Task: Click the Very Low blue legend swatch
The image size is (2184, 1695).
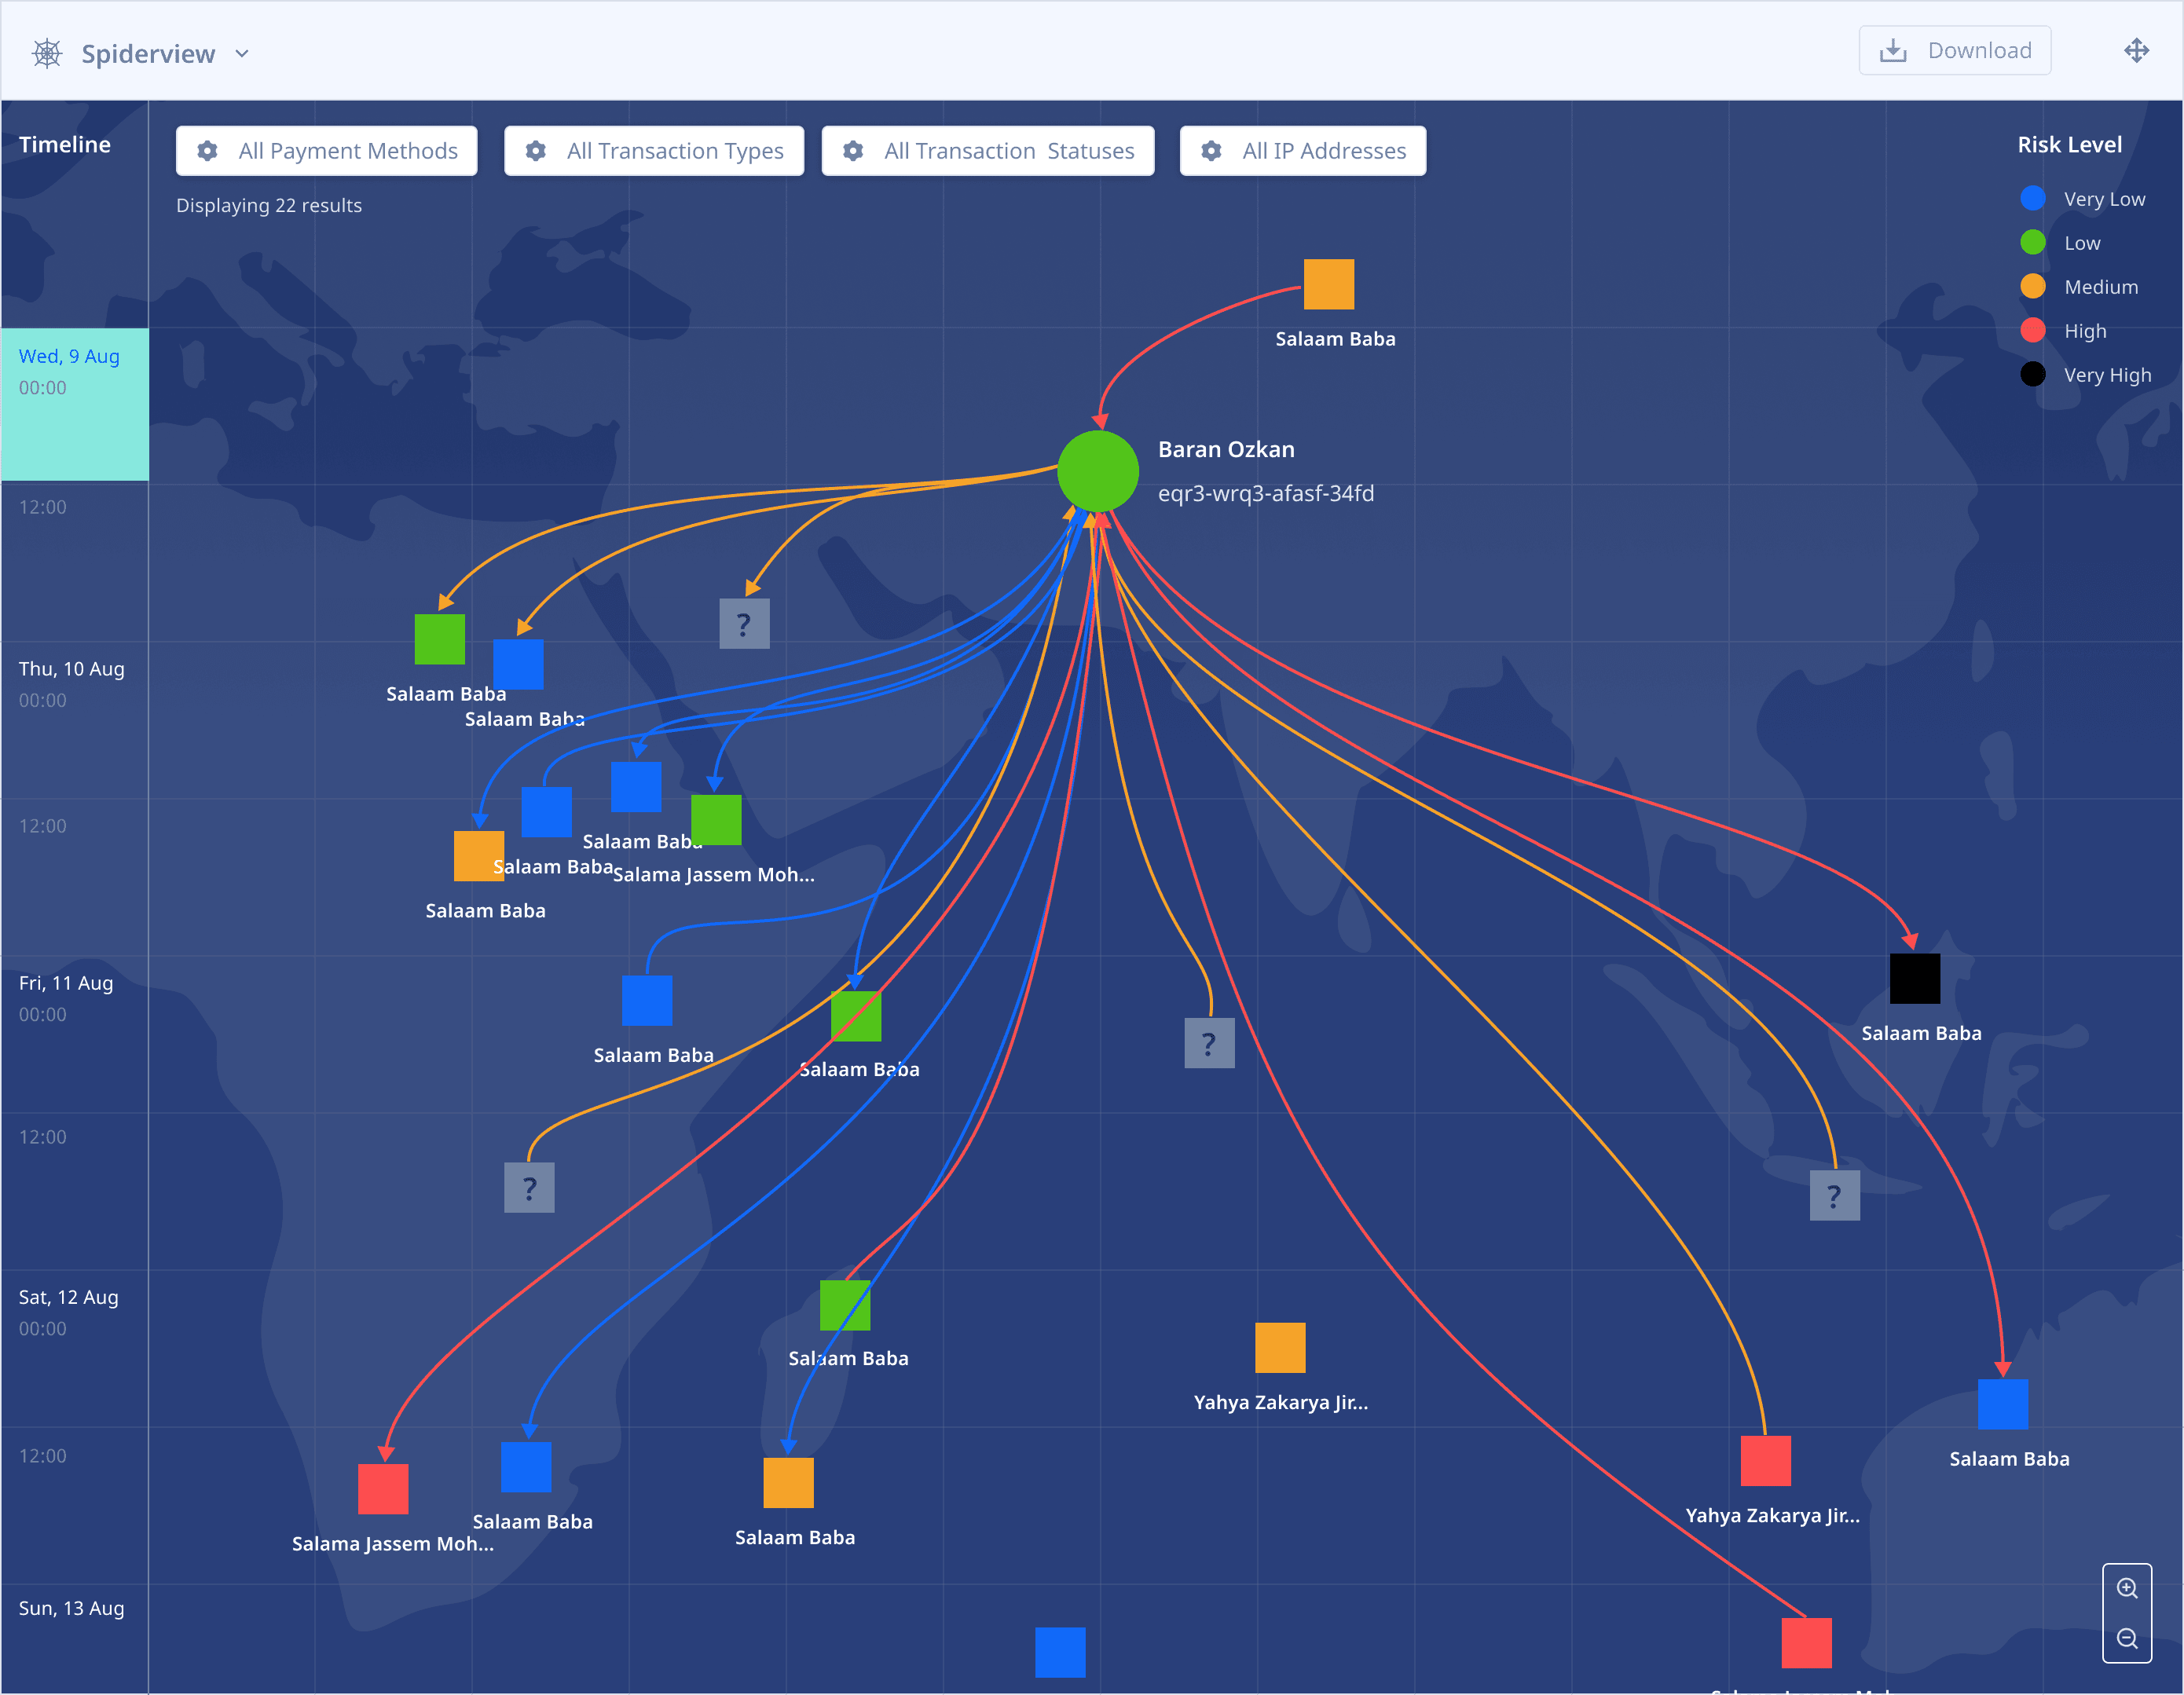Action: pos(2032,199)
